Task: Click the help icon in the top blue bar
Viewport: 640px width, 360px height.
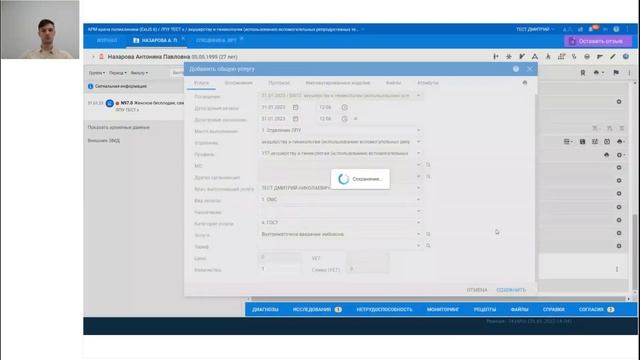Action: click(x=616, y=29)
